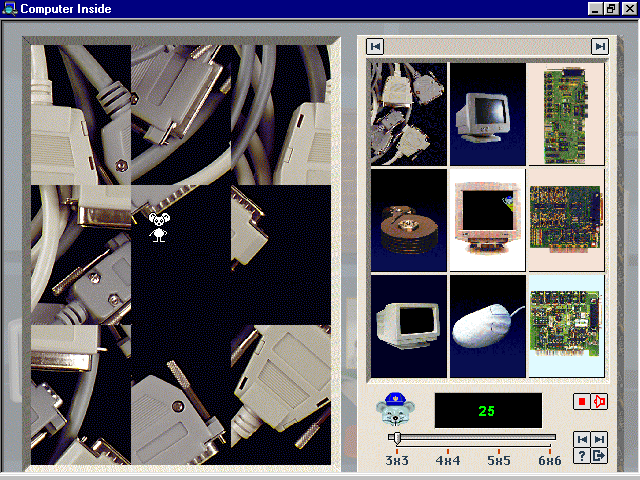The width and height of the screenshot is (640, 480).
Task: Pick the beige CRT monitor on white thumbnail
Action: tap(488, 219)
